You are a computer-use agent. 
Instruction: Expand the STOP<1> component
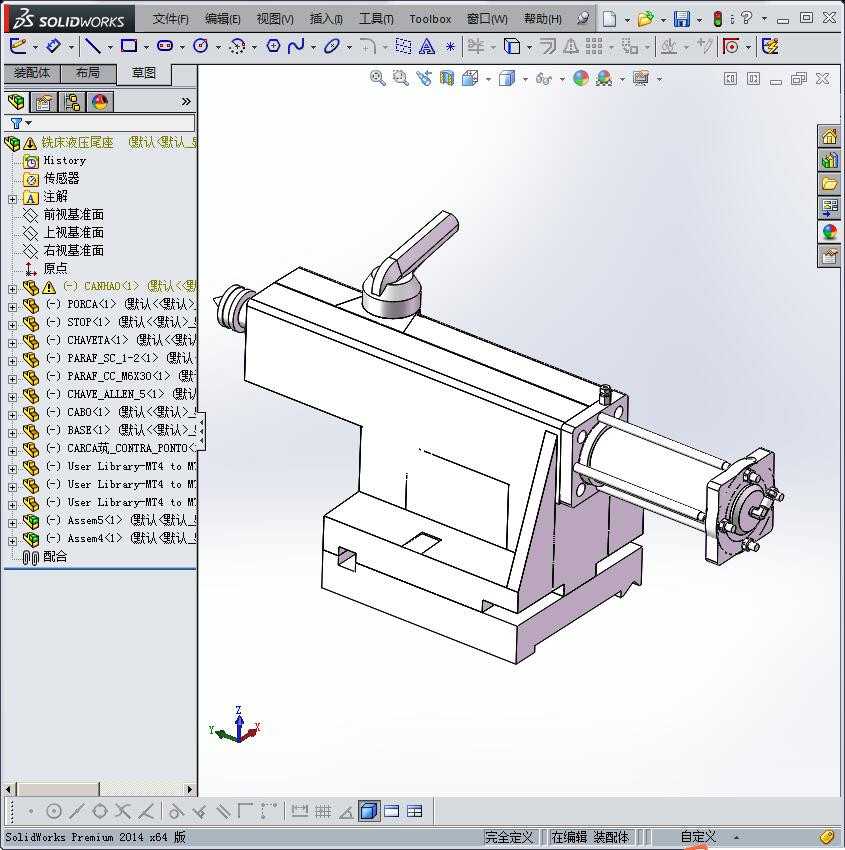point(12,325)
